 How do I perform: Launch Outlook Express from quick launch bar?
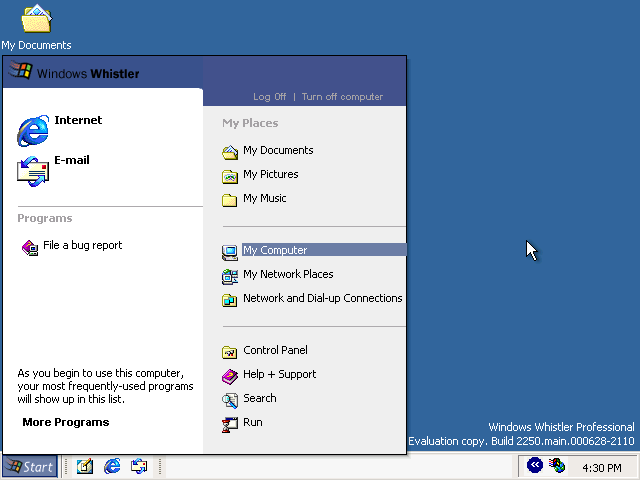[139, 466]
